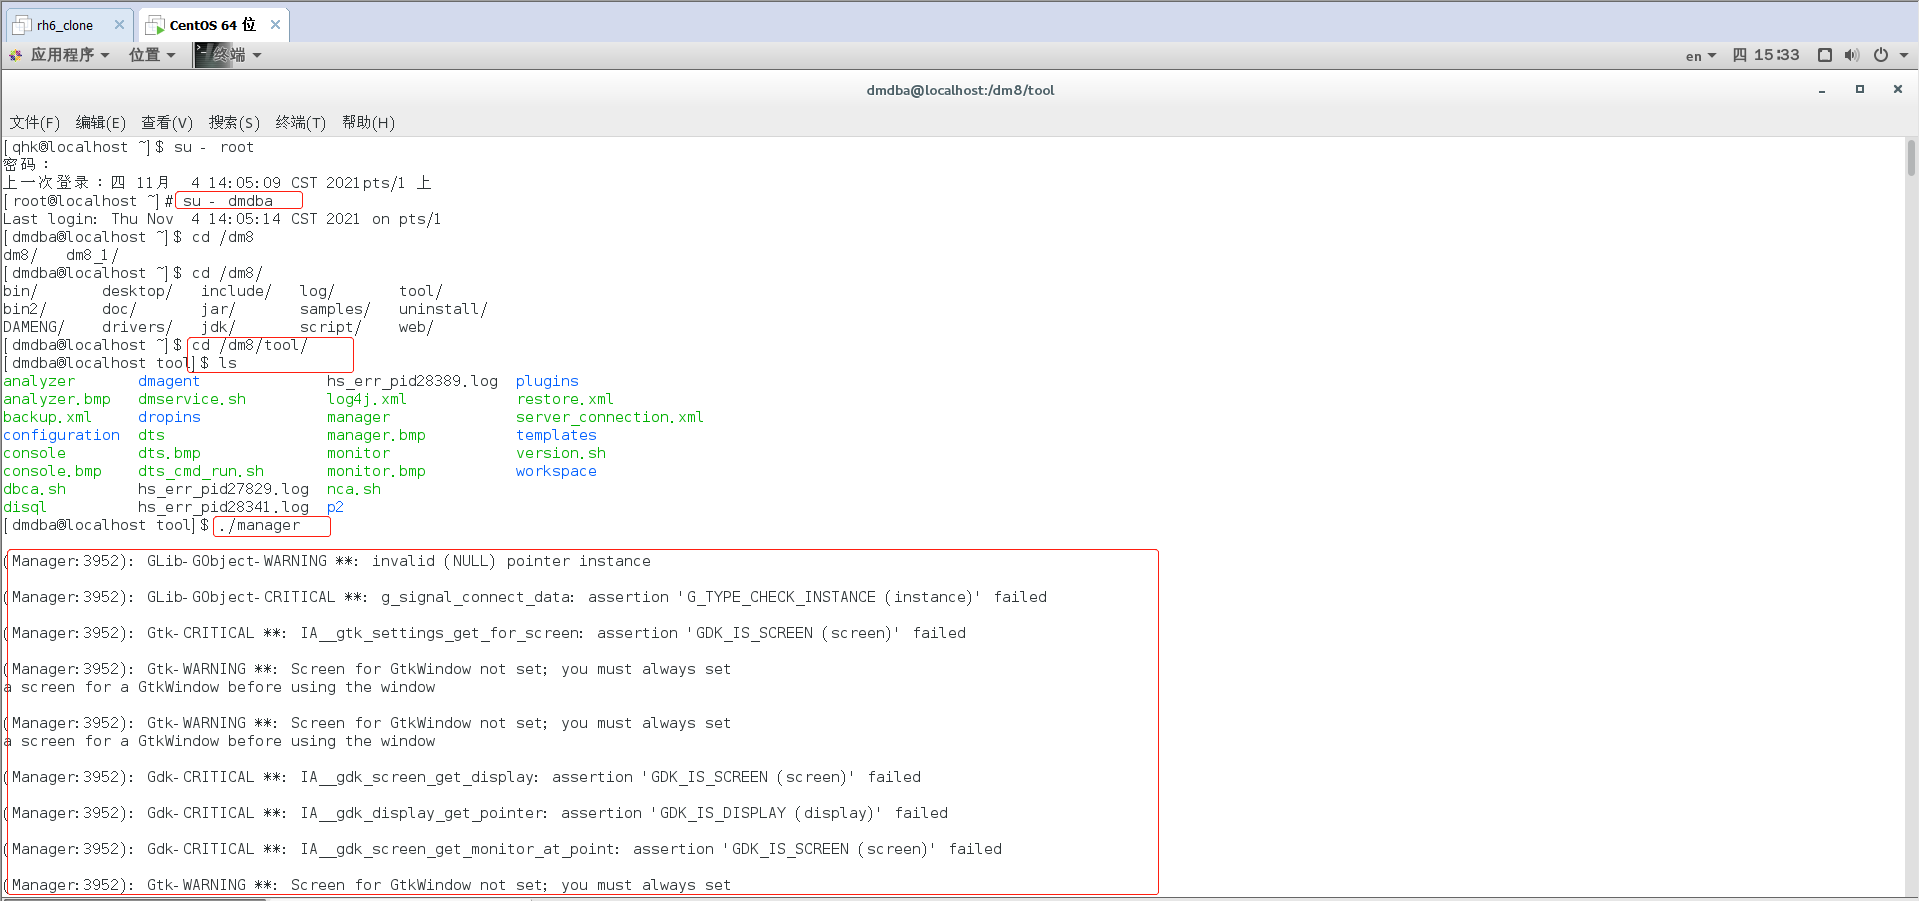This screenshot has width=1920, height=901.
Task: Open the volume control icon
Action: click(x=1852, y=55)
